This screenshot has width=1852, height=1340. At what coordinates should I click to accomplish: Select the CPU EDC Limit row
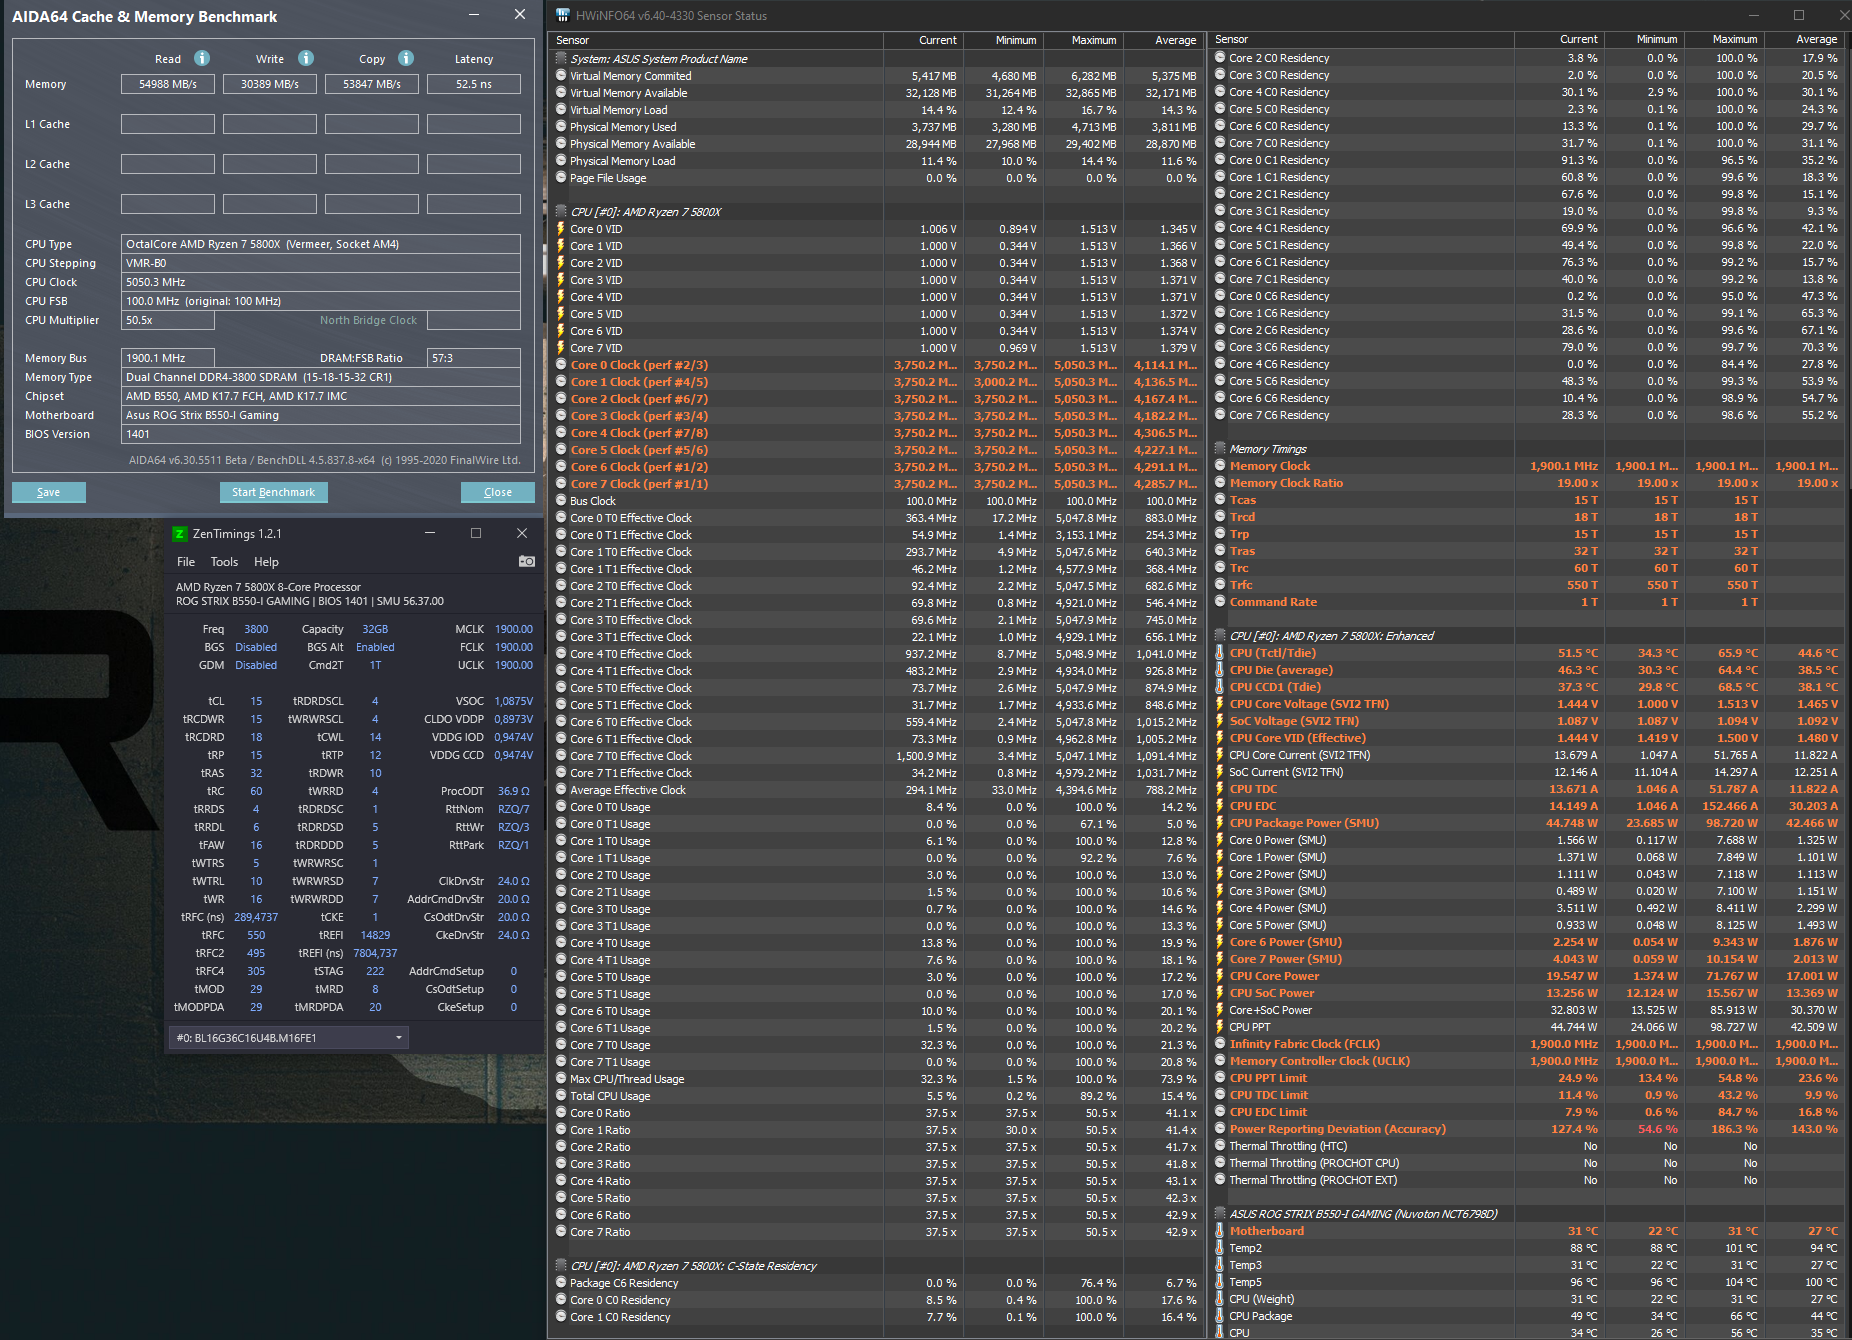(1528, 1112)
